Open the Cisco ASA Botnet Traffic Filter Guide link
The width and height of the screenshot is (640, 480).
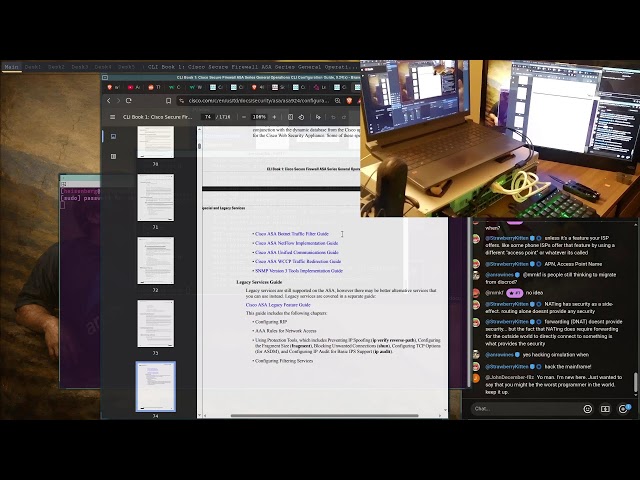point(291,234)
